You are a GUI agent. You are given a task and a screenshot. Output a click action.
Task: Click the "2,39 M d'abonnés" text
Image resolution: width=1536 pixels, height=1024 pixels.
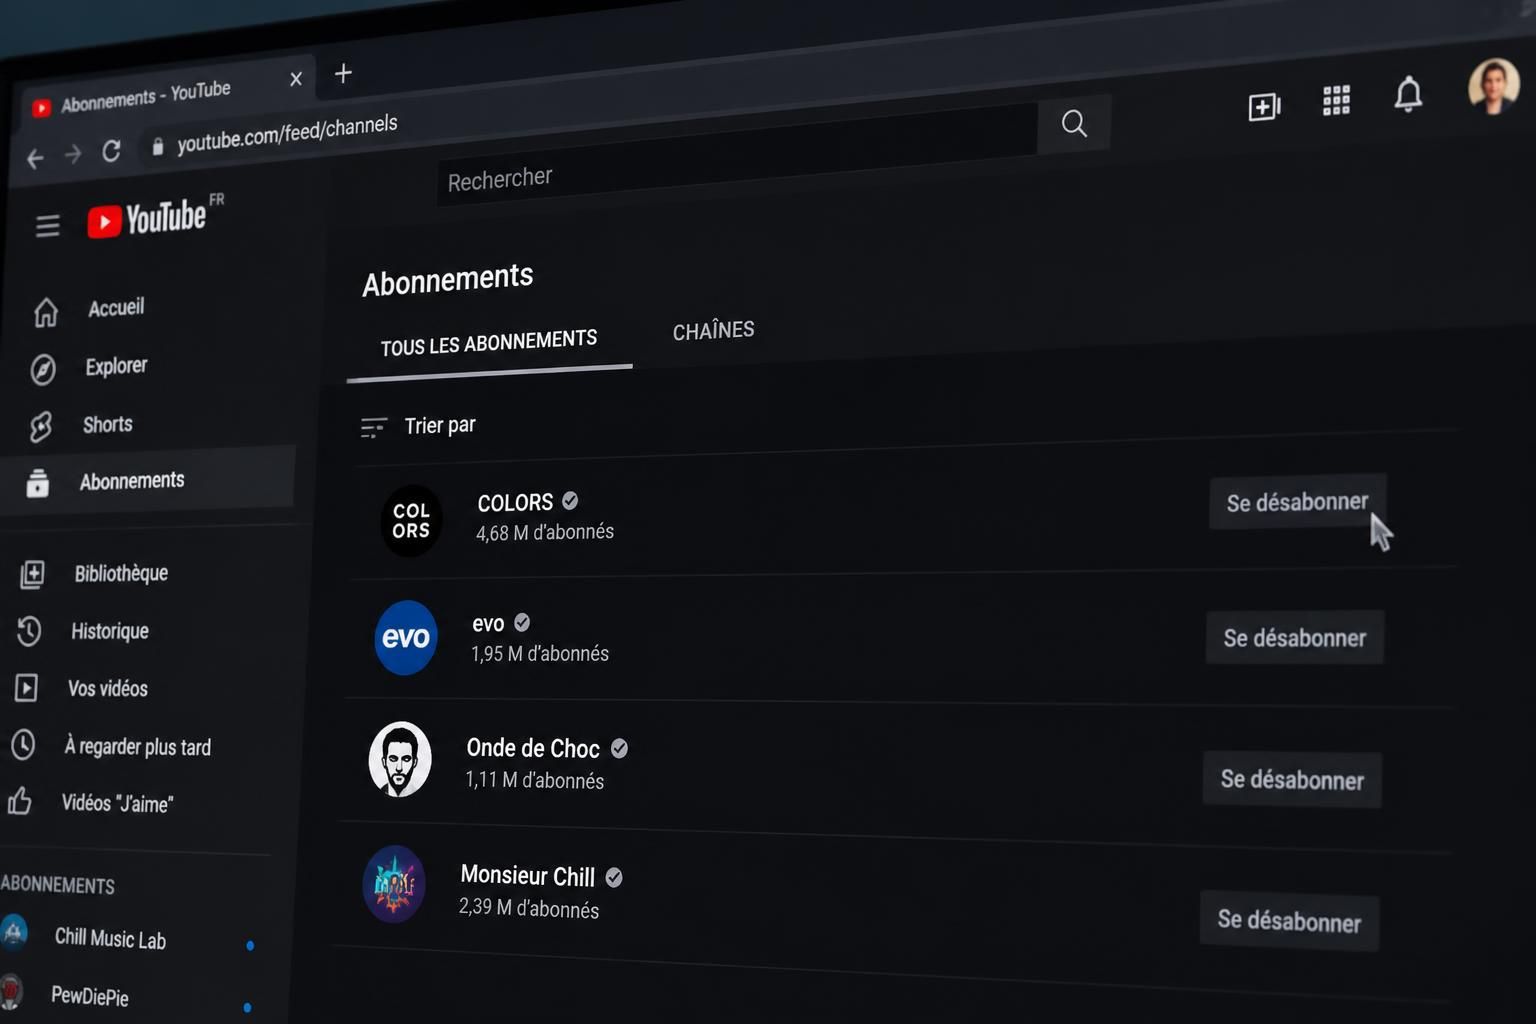point(529,908)
